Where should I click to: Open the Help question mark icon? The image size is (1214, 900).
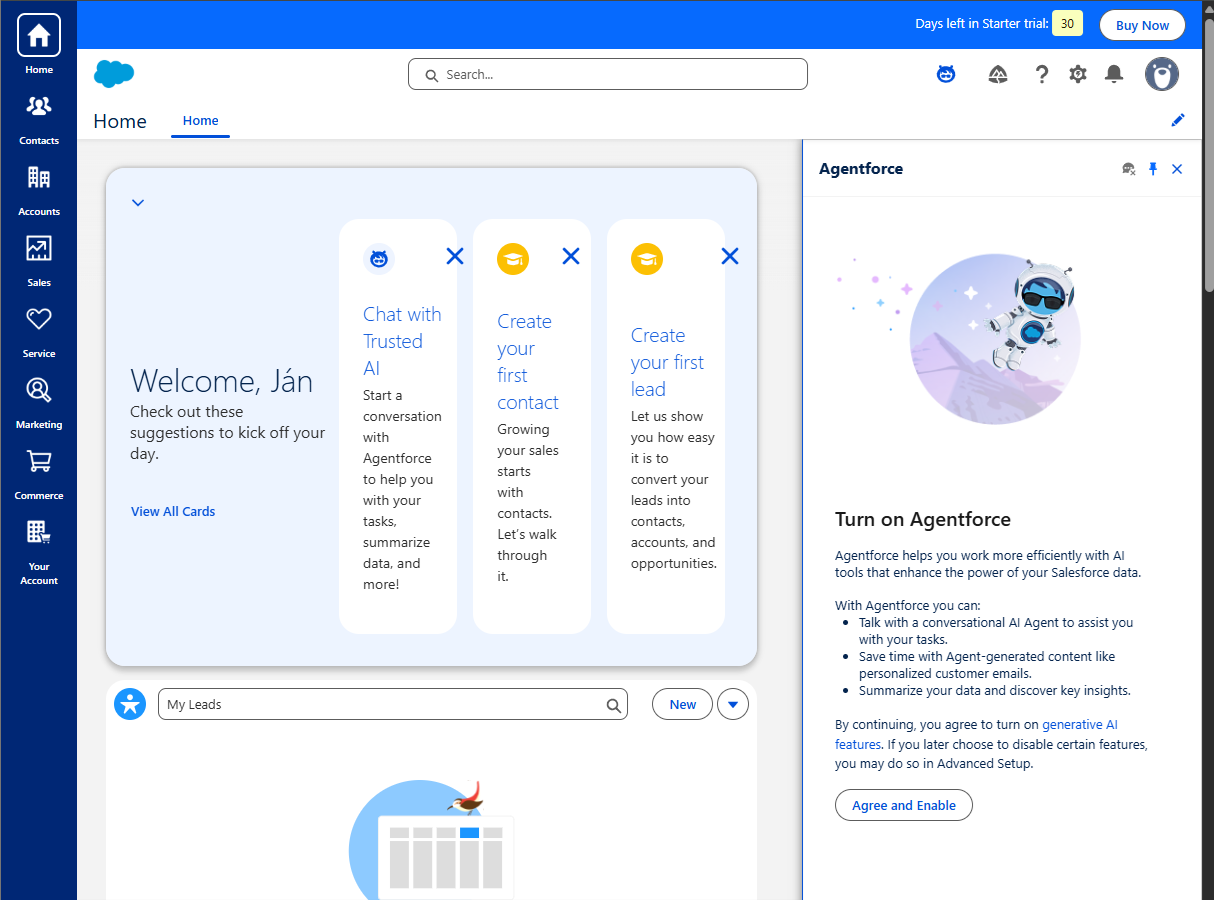[1041, 74]
